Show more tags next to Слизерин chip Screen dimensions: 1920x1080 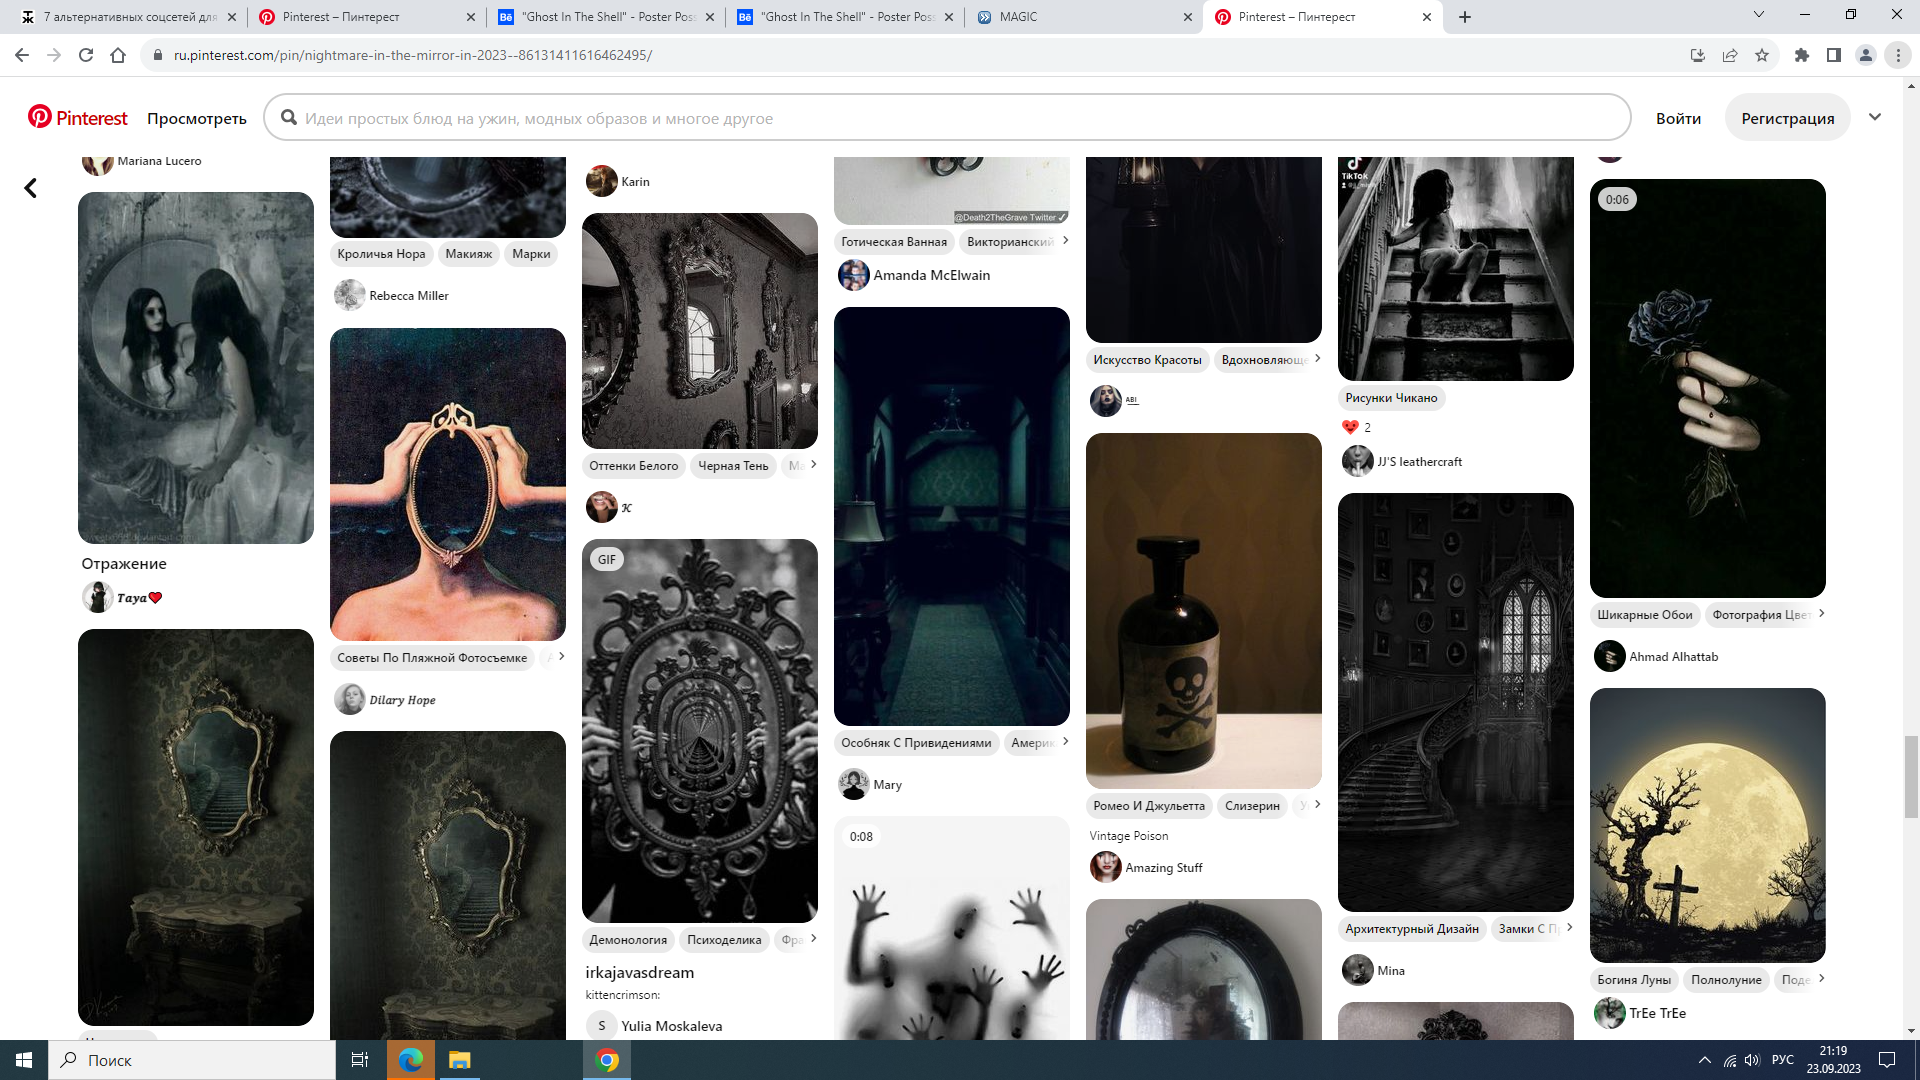pos(1317,804)
